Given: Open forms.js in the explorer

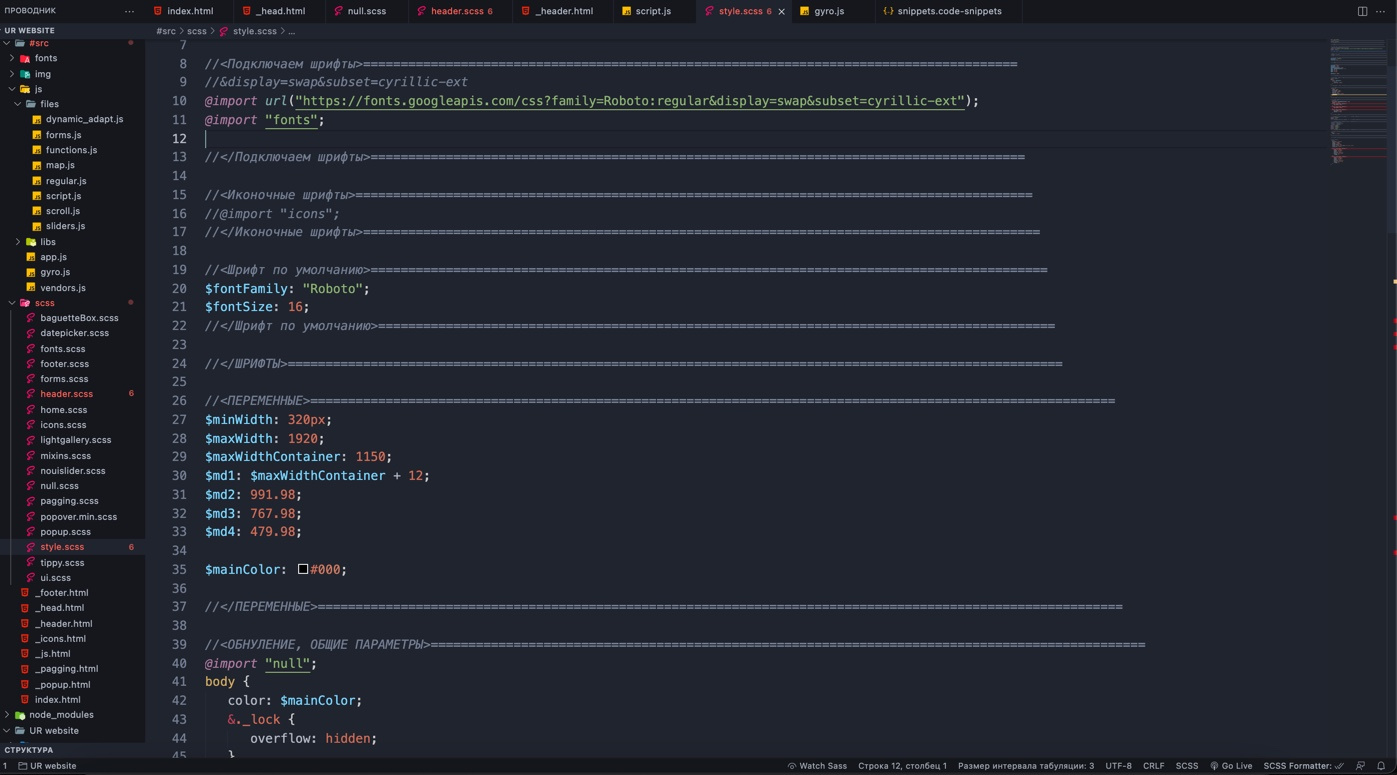Looking at the screenshot, I should 63,135.
